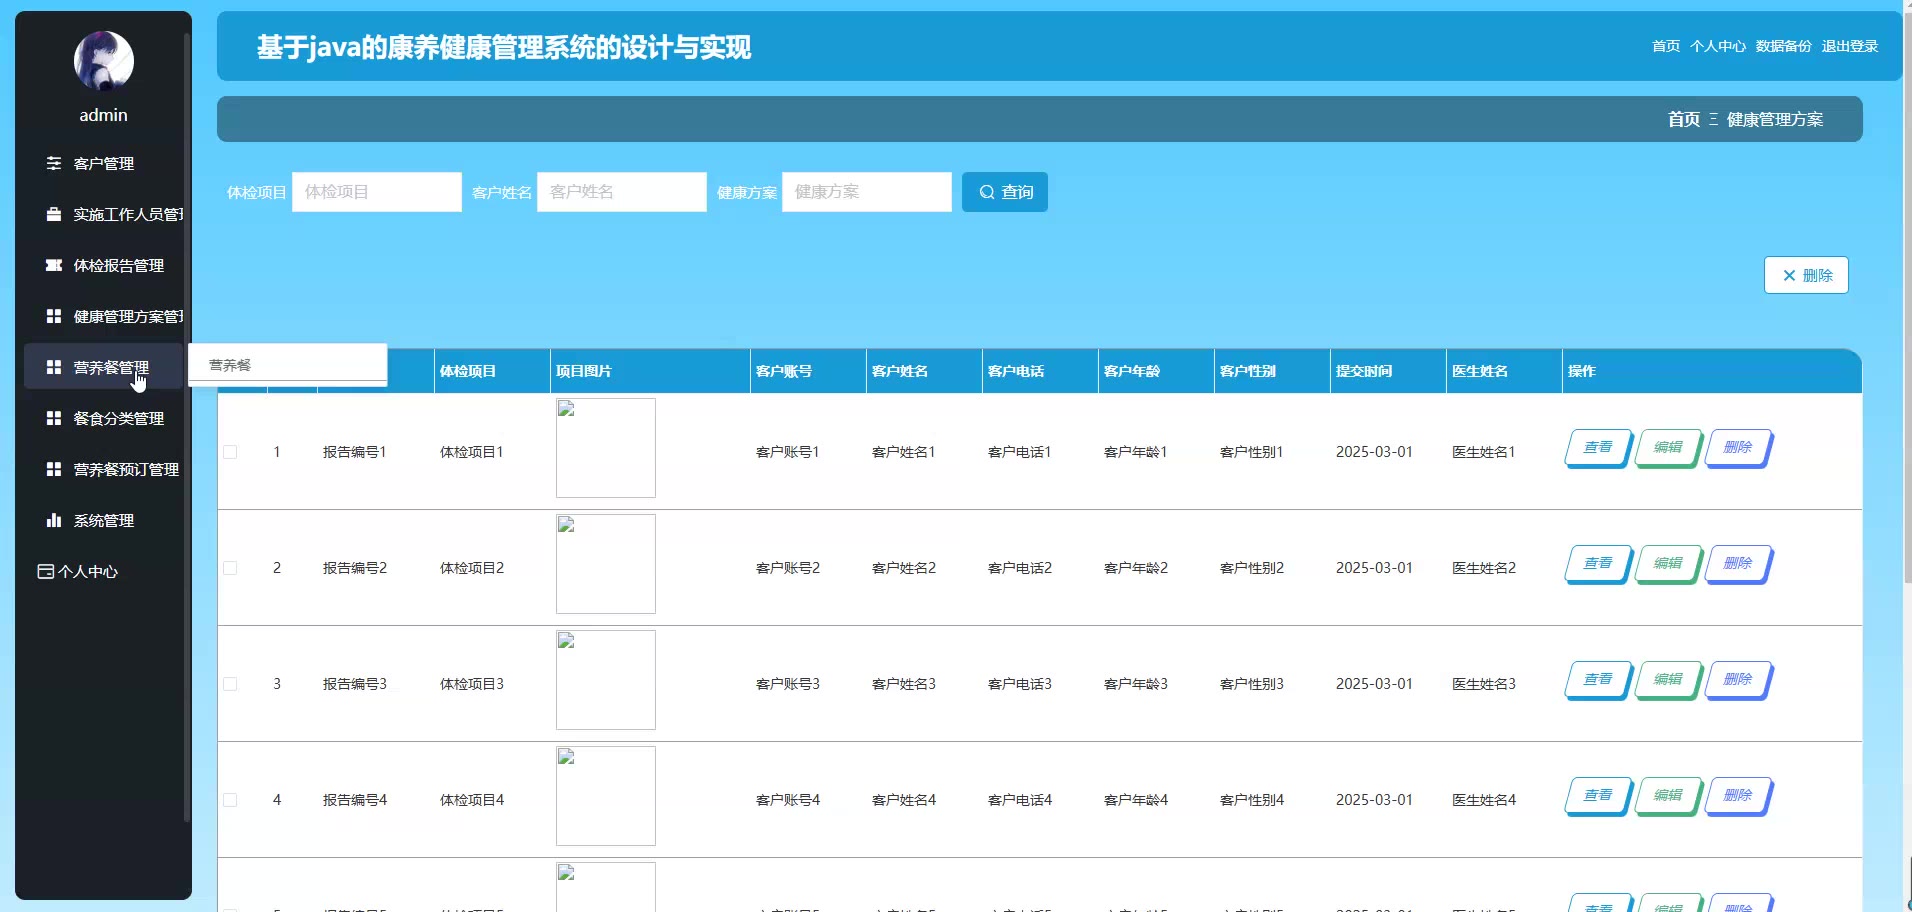Expand the 营养餐预订管理 sidebar menu
The width and height of the screenshot is (1912, 912).
tap(125, 469)
